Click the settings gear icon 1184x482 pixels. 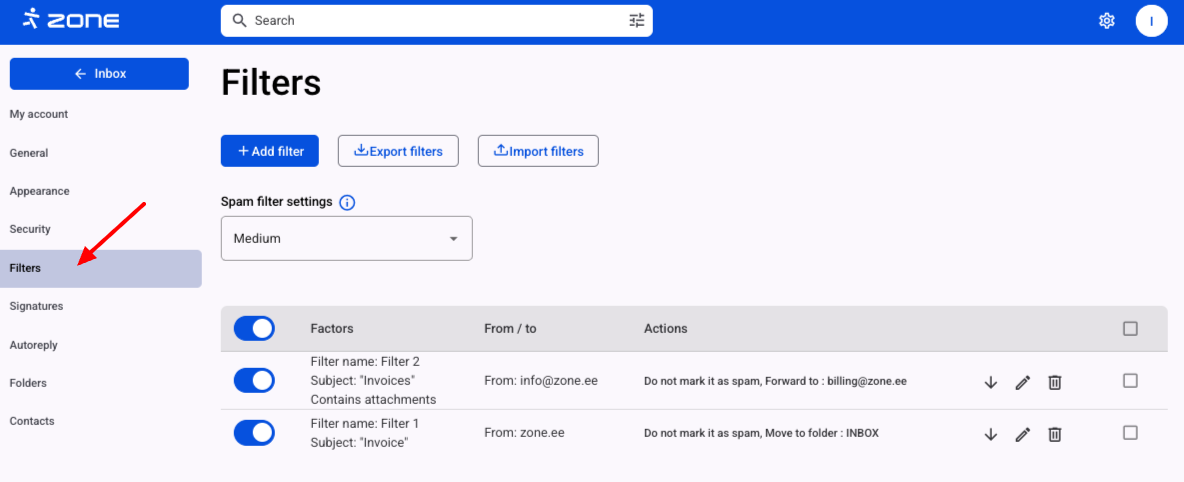[1106, 20]
